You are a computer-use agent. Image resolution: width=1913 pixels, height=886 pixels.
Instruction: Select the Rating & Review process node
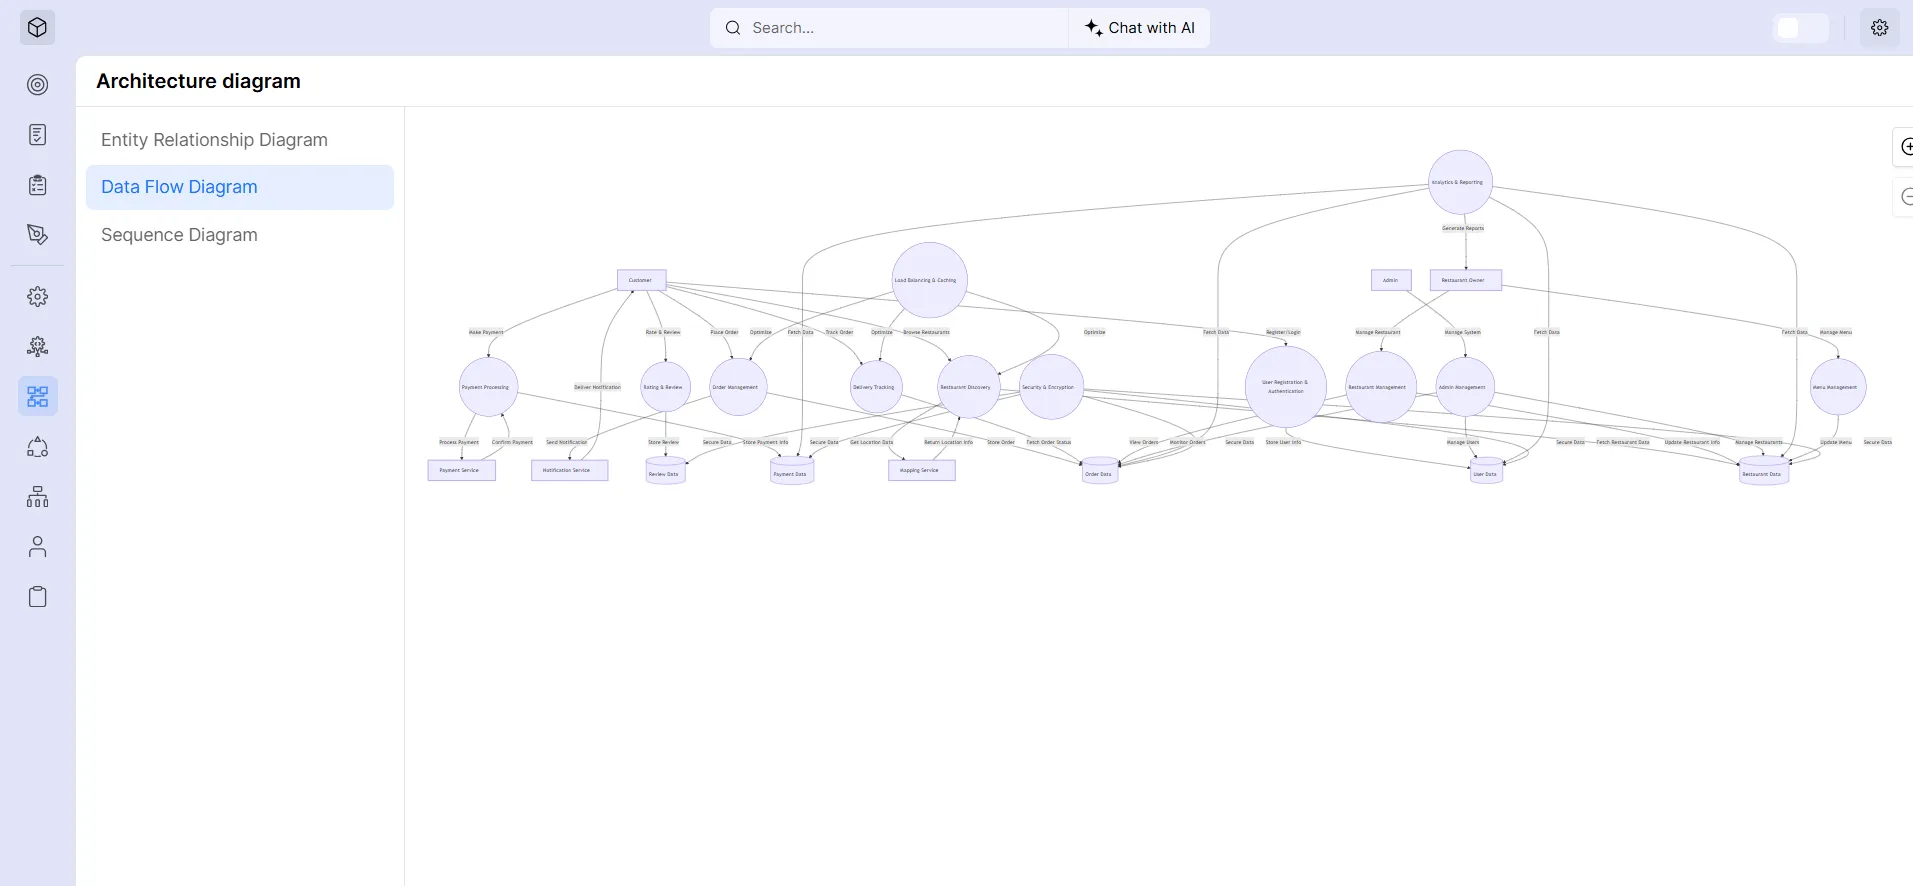pyautogui.click(x=665, y=387)
